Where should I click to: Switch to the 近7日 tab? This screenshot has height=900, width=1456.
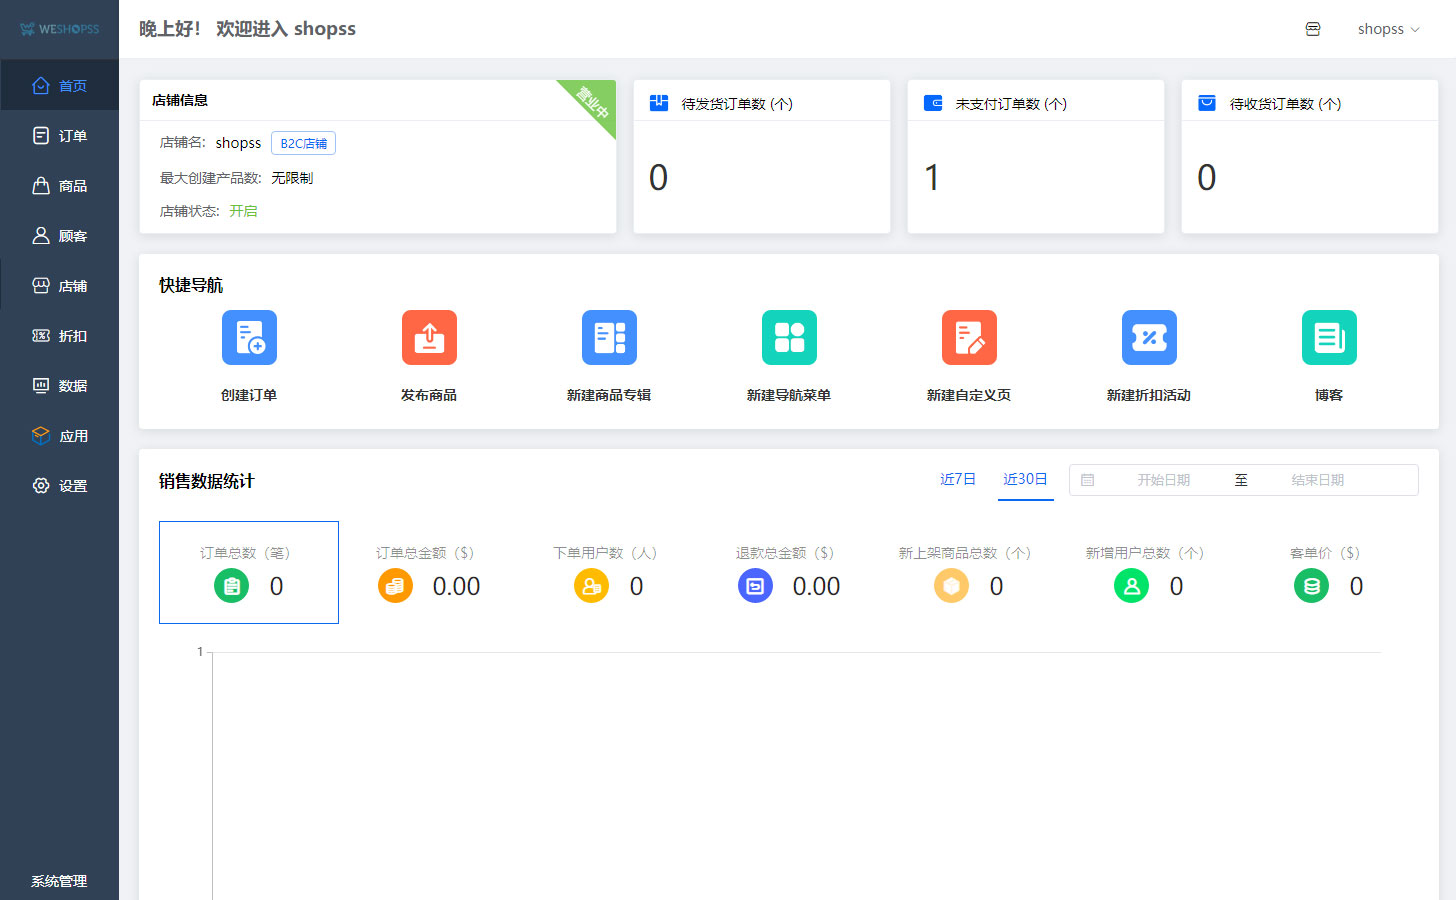957,480
